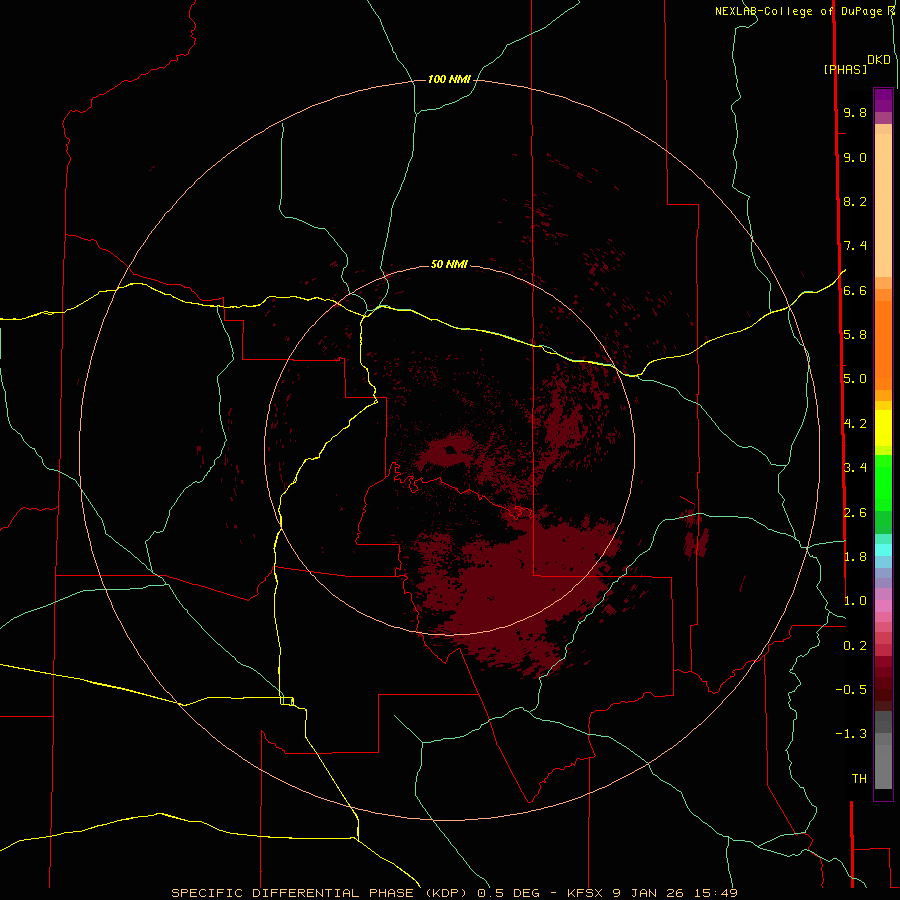
Task: Pick the yellow swatch on the color bar
Action: tap(883, 428)
